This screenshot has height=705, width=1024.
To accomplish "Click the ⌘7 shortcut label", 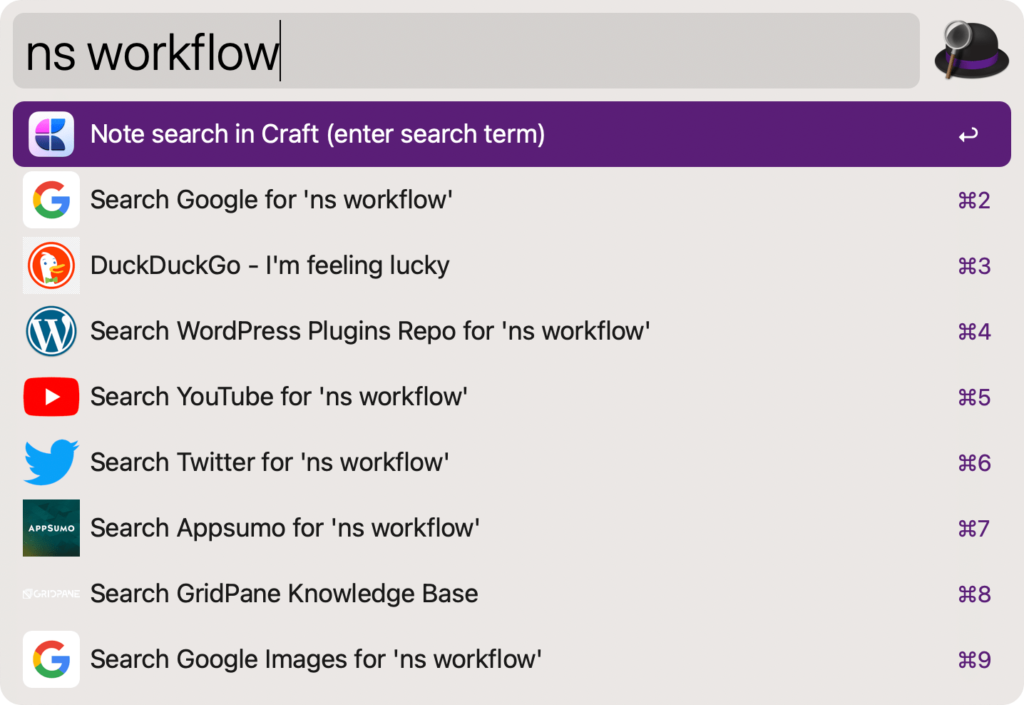I will tap(974, 529).
